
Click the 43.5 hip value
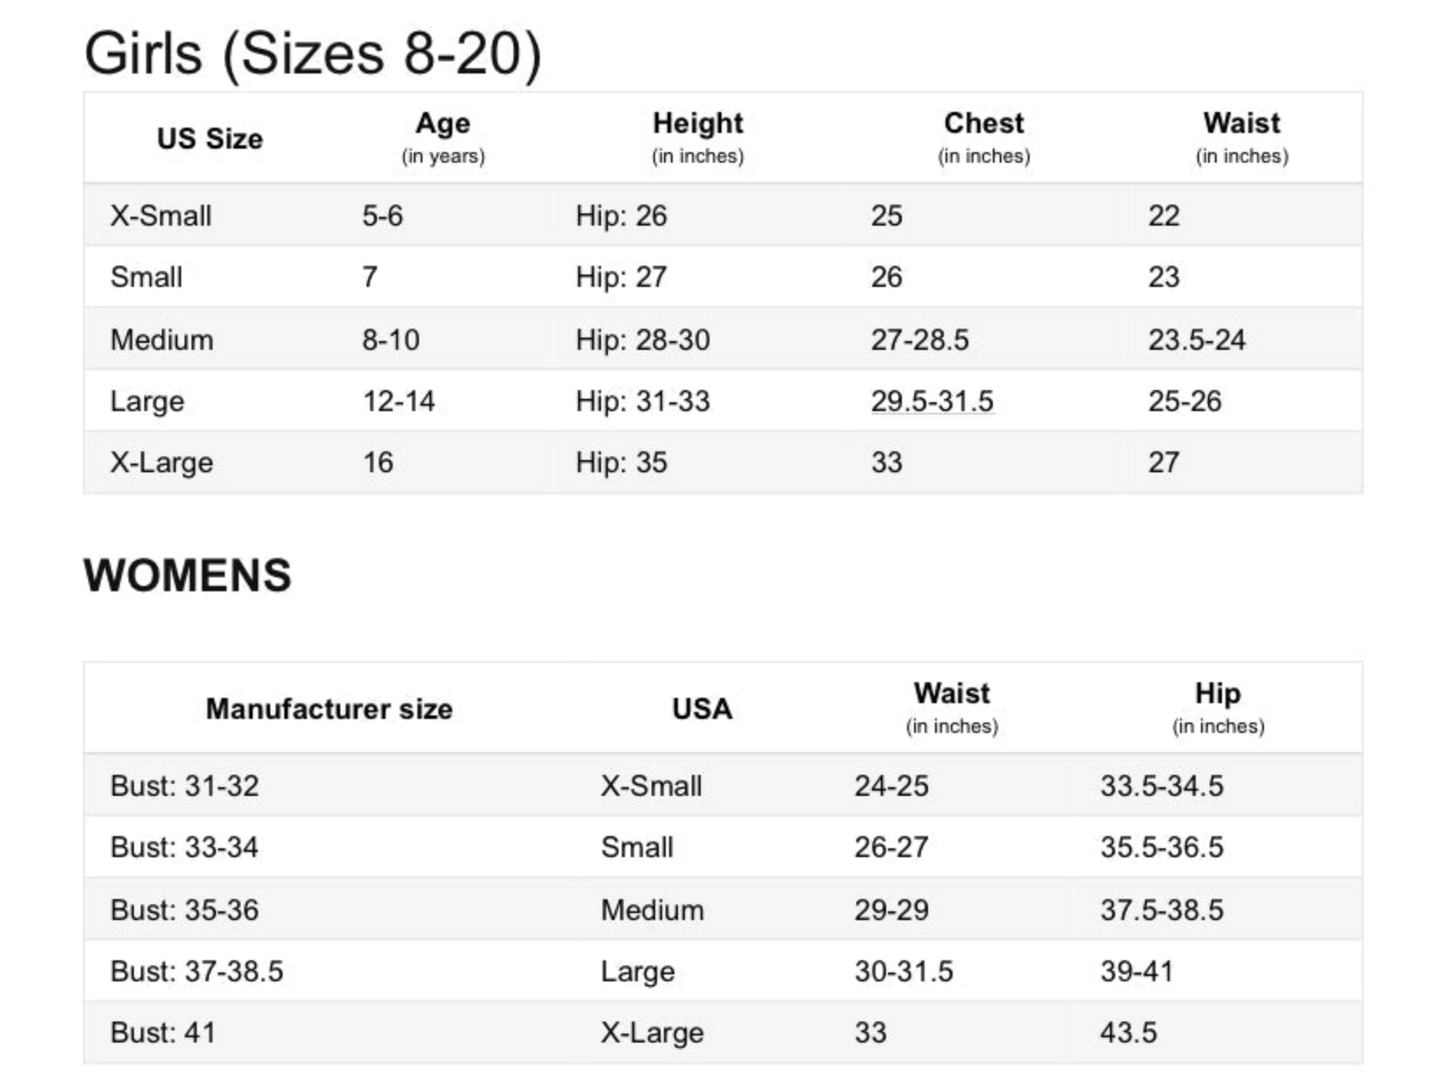[1129, 1033]
